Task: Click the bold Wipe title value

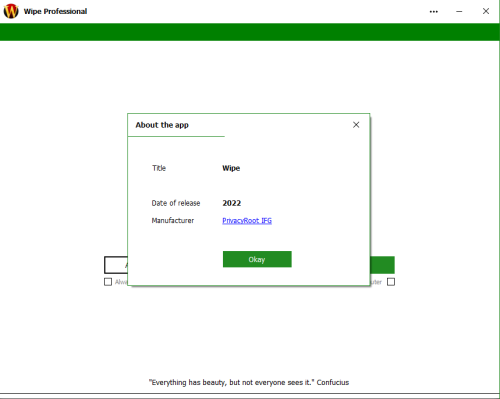Action: (231, 168)
